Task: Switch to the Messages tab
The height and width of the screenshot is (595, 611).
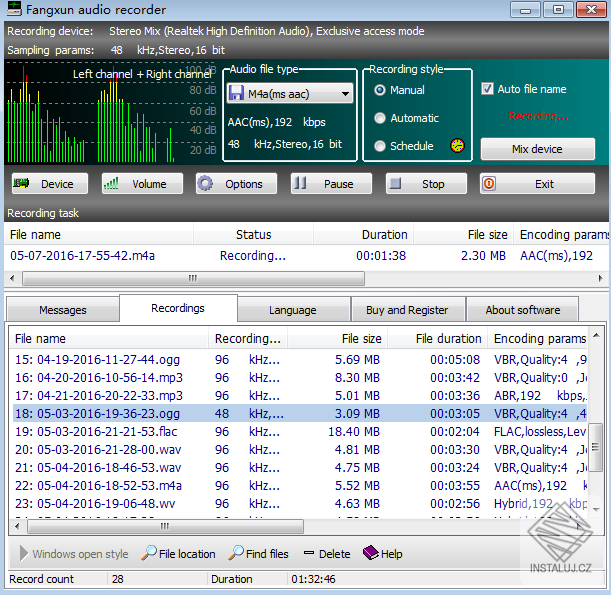Action: (x=63, y=310)
